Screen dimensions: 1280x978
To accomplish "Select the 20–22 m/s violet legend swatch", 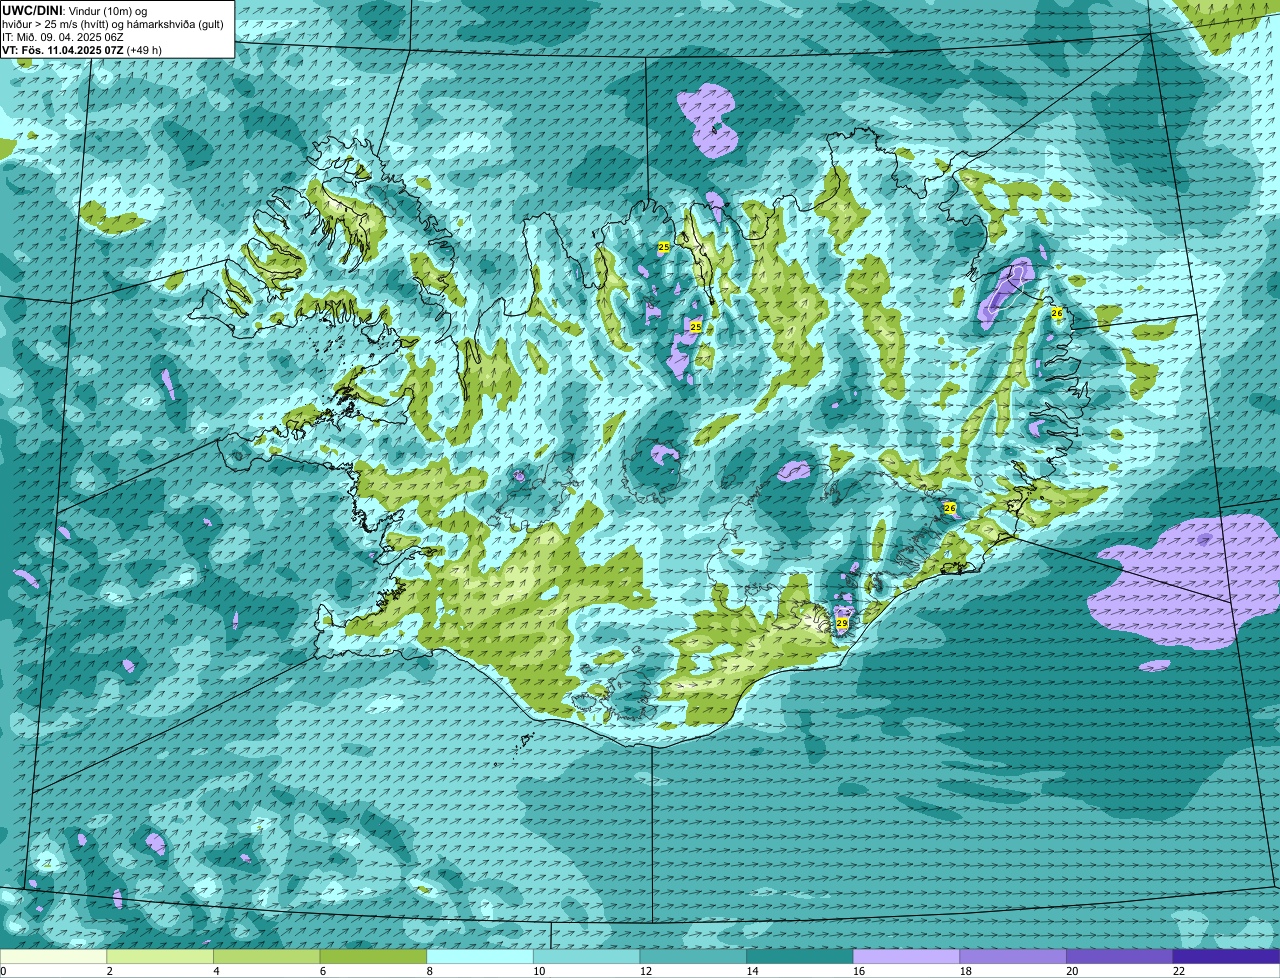I will click(1120, 956).
